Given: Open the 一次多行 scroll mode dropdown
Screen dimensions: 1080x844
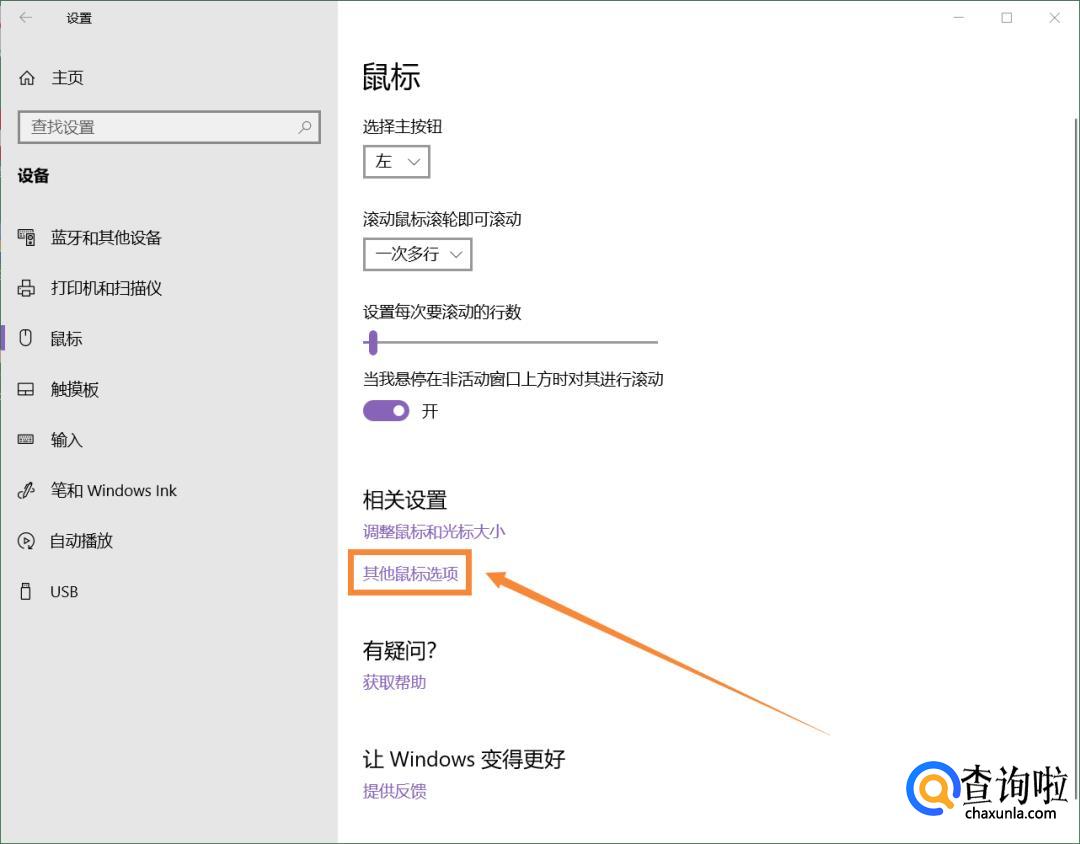Looking at the screenshot, I should point(417,254).
